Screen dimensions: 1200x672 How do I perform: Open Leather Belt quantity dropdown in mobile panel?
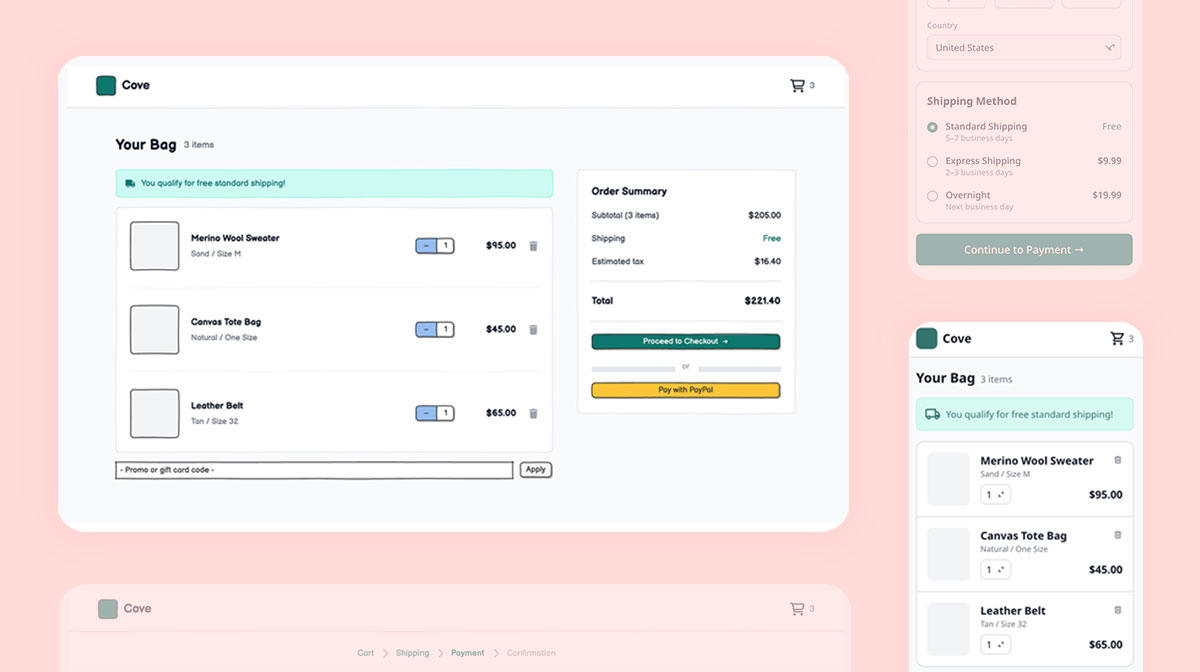(996, 645)
